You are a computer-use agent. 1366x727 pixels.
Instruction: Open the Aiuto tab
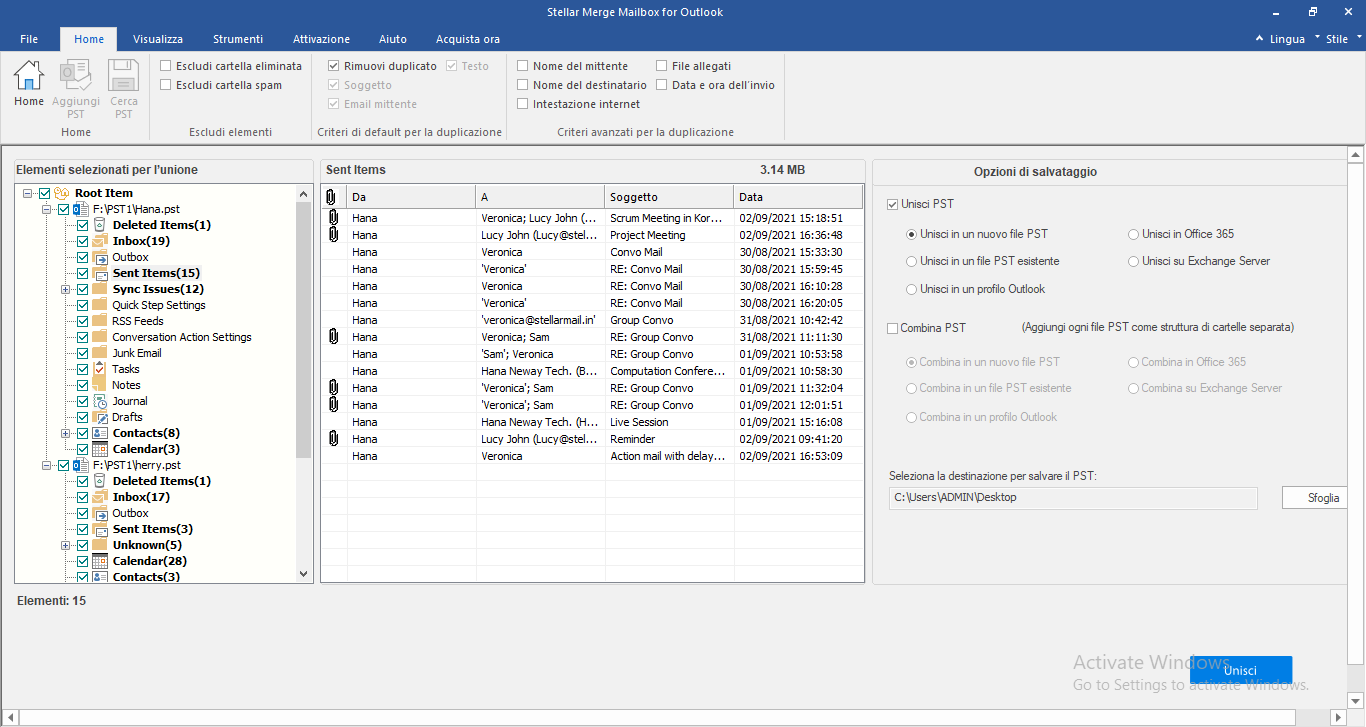pos(393,39)
